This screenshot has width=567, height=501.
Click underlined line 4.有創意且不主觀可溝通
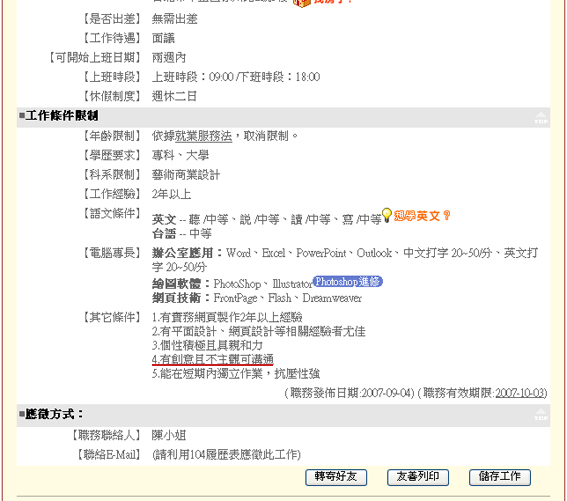tap(213, 360)
